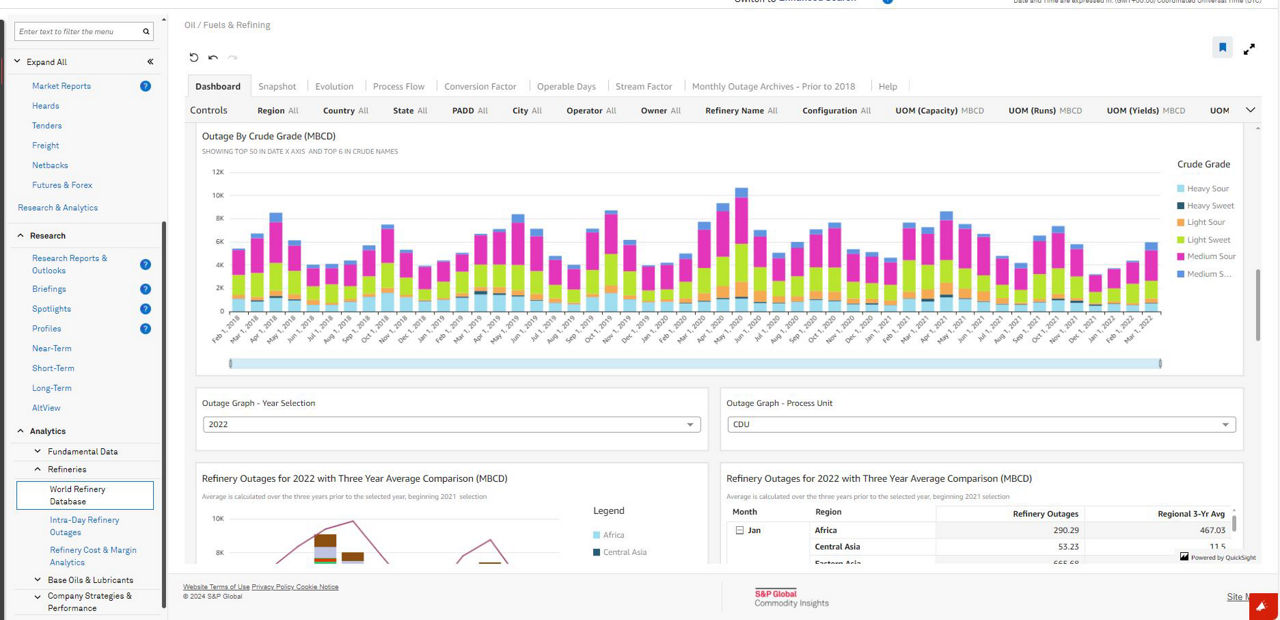Toggle Heavy Sour series in the legend

(x=1207, y=189)
